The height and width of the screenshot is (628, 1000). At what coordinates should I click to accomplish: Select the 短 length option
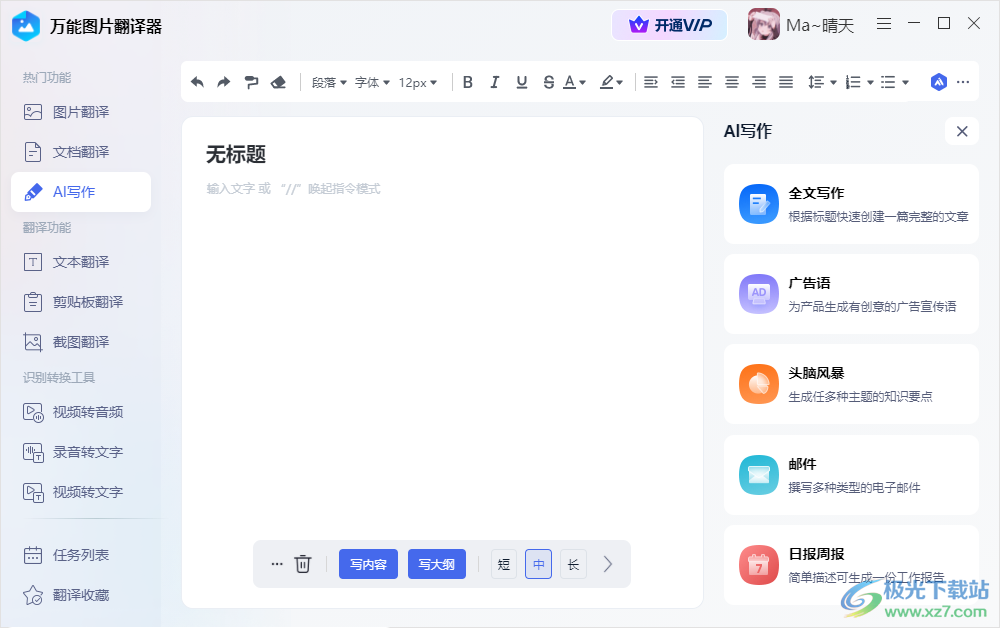(503, 564)
